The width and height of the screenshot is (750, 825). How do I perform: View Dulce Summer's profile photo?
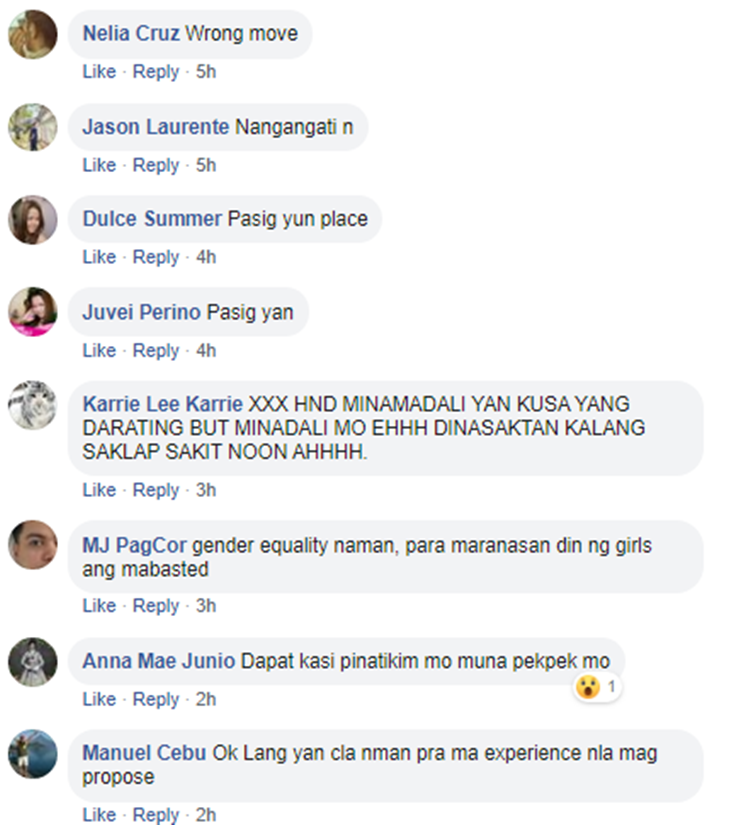coord(33,220)
